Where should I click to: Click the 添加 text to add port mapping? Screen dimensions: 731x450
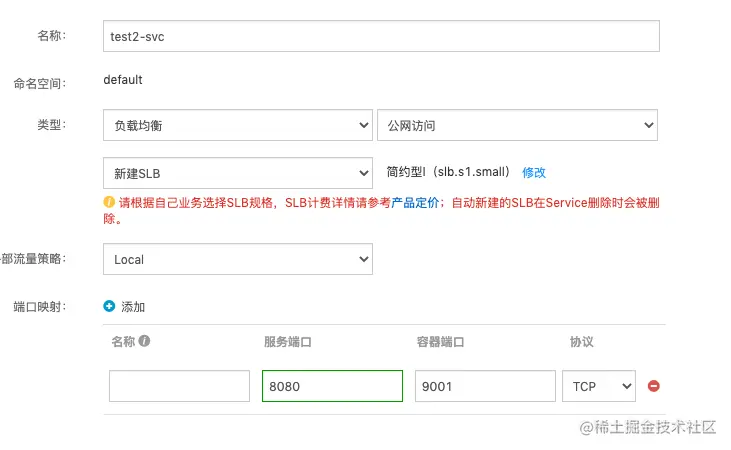(x=133, y=307)
